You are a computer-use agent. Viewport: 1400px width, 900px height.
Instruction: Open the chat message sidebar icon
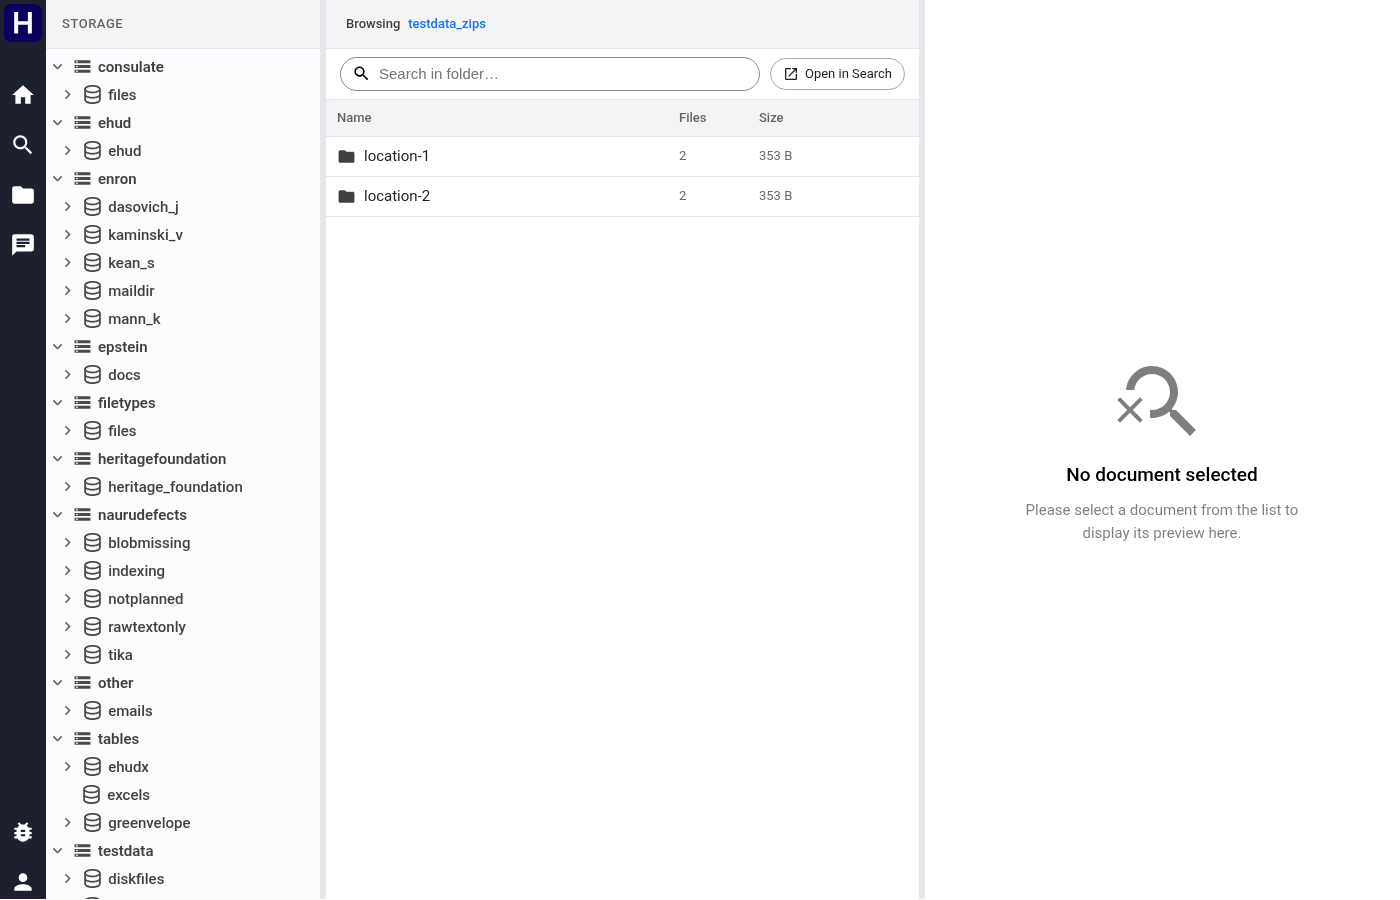pos(23,245)
